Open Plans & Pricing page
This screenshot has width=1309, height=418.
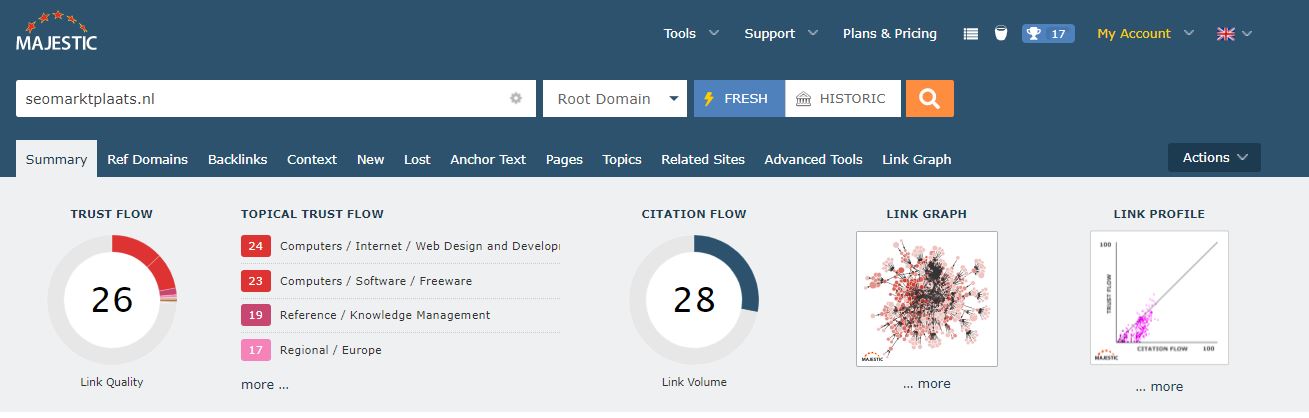tap(890, 34)
